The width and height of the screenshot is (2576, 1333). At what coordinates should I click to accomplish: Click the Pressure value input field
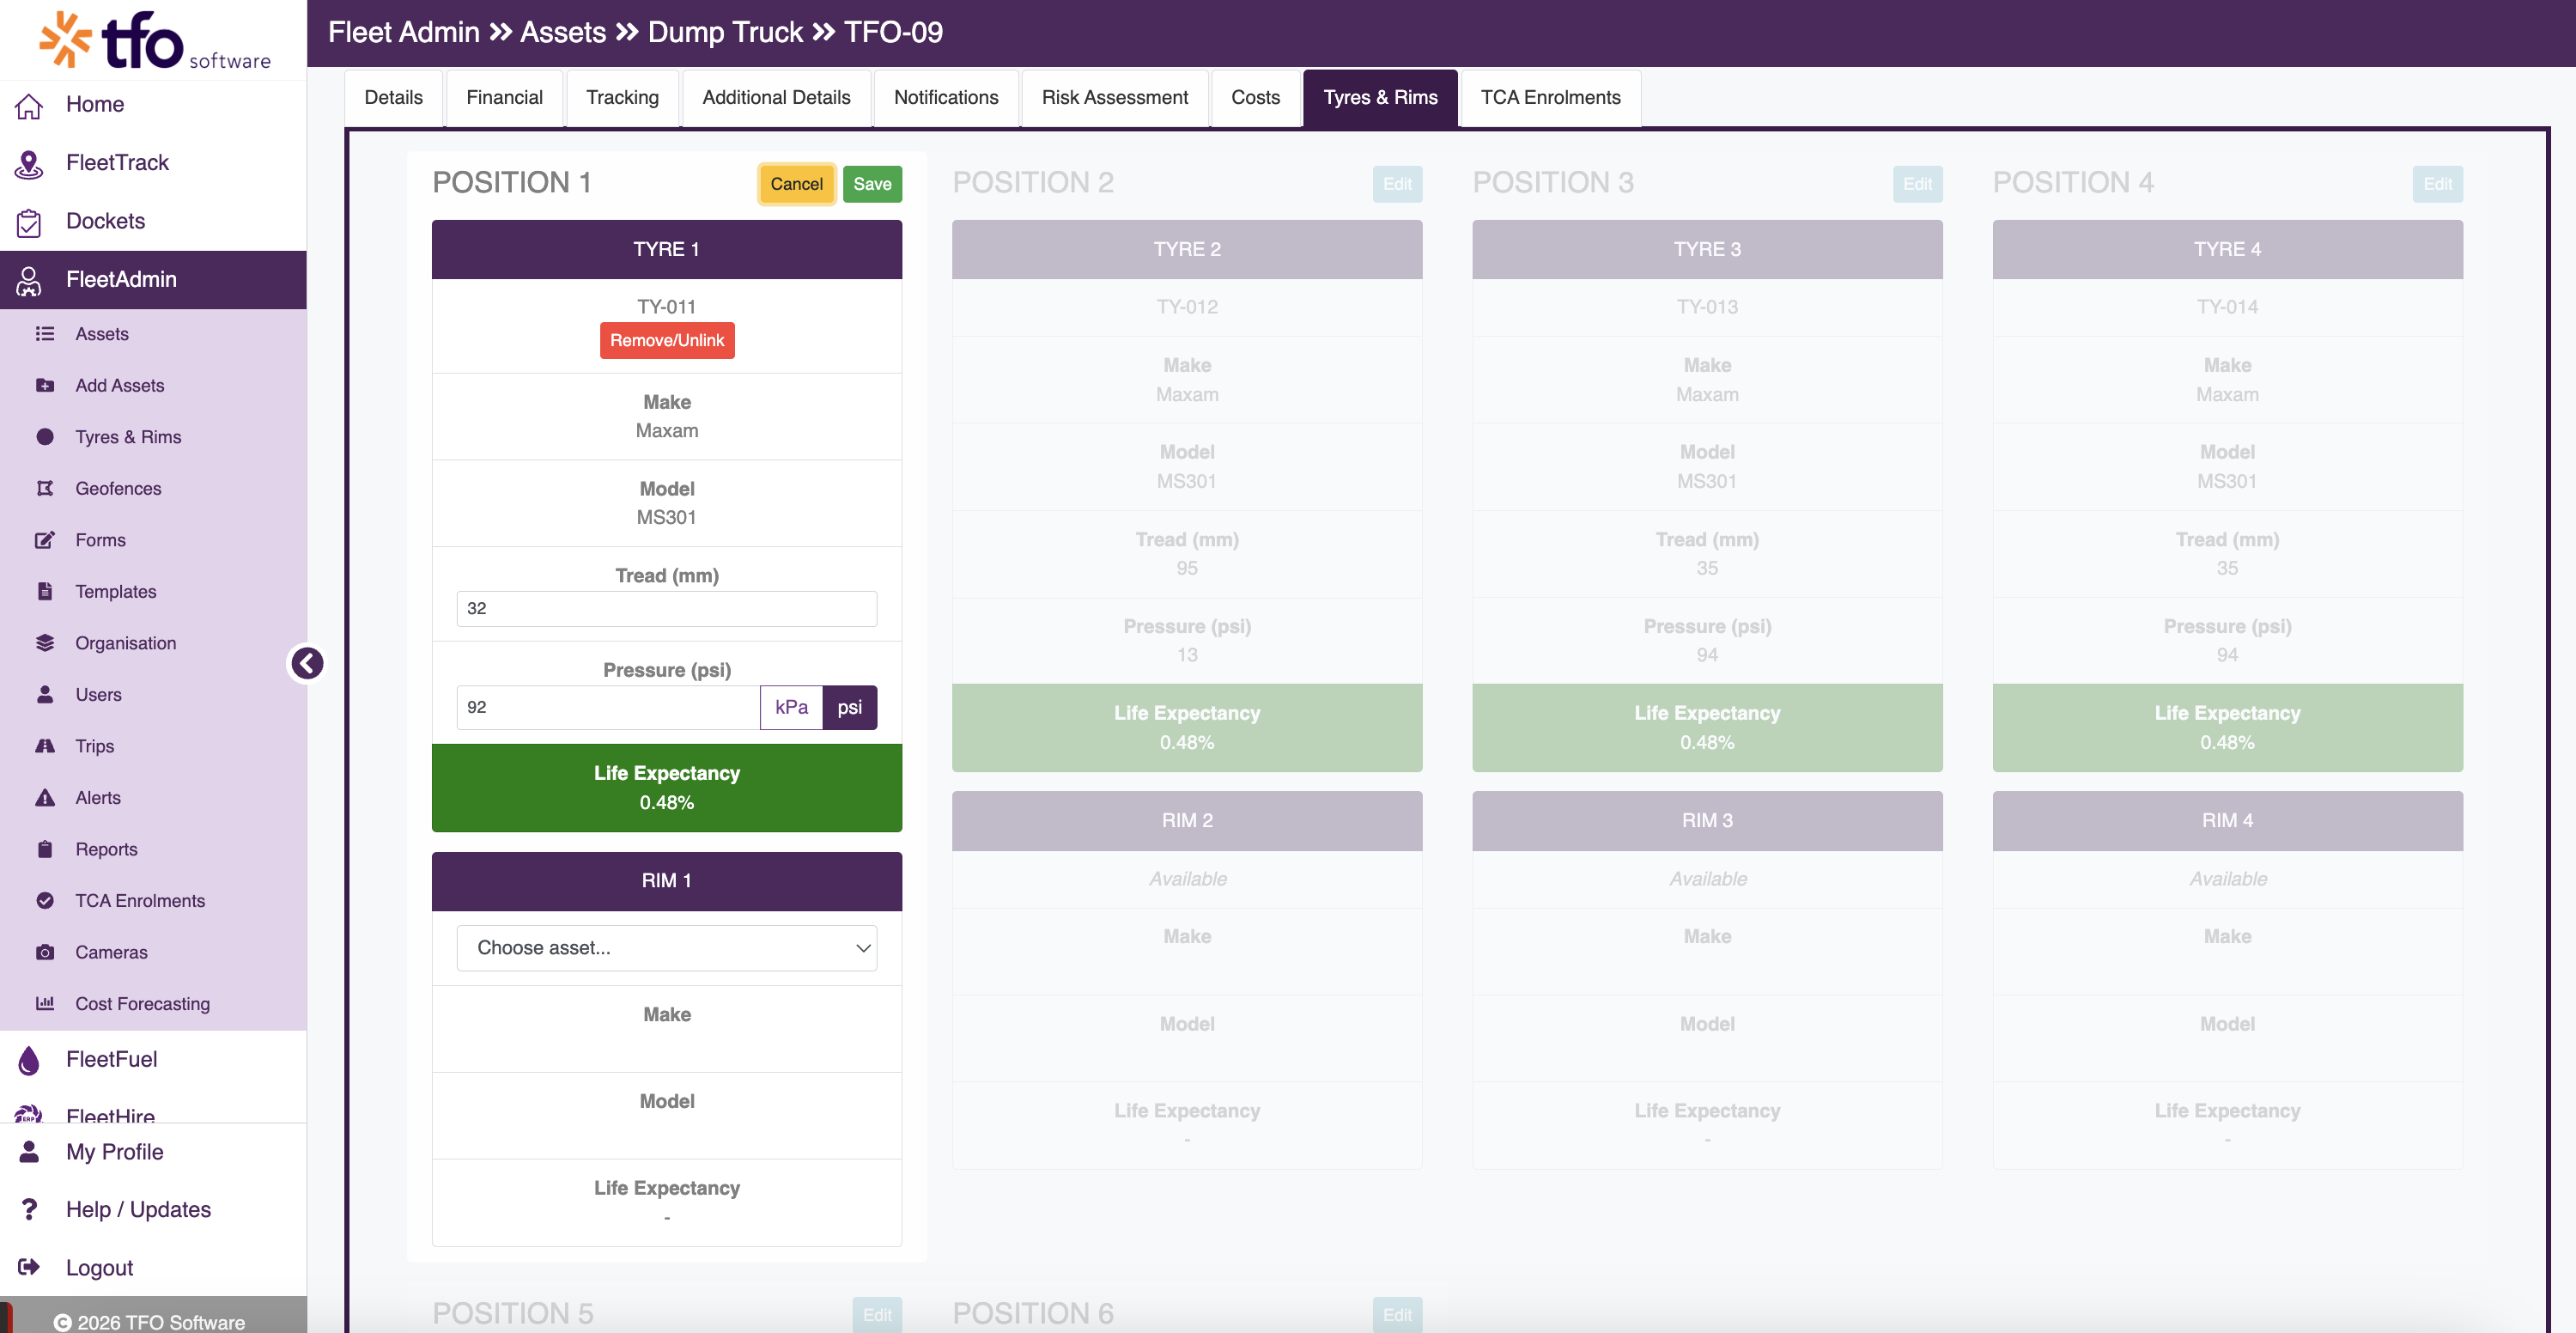(608, 707)
